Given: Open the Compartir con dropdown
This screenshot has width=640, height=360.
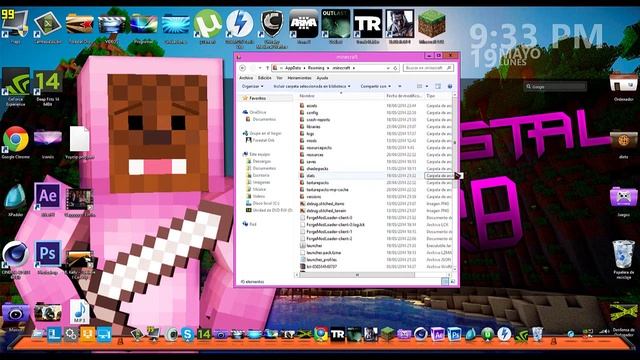Looking at the screenshot, I should click(x=375, y=86).
